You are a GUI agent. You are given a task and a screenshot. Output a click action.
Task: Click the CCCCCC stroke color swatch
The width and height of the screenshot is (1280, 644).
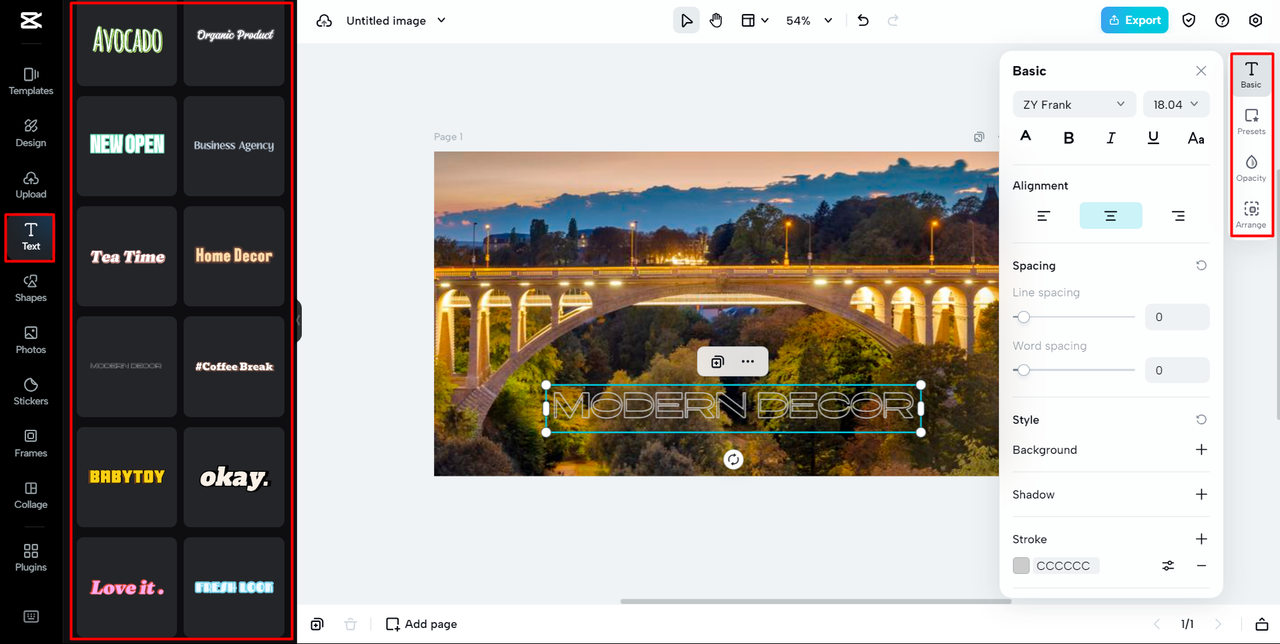click(x=1021, y=566)
